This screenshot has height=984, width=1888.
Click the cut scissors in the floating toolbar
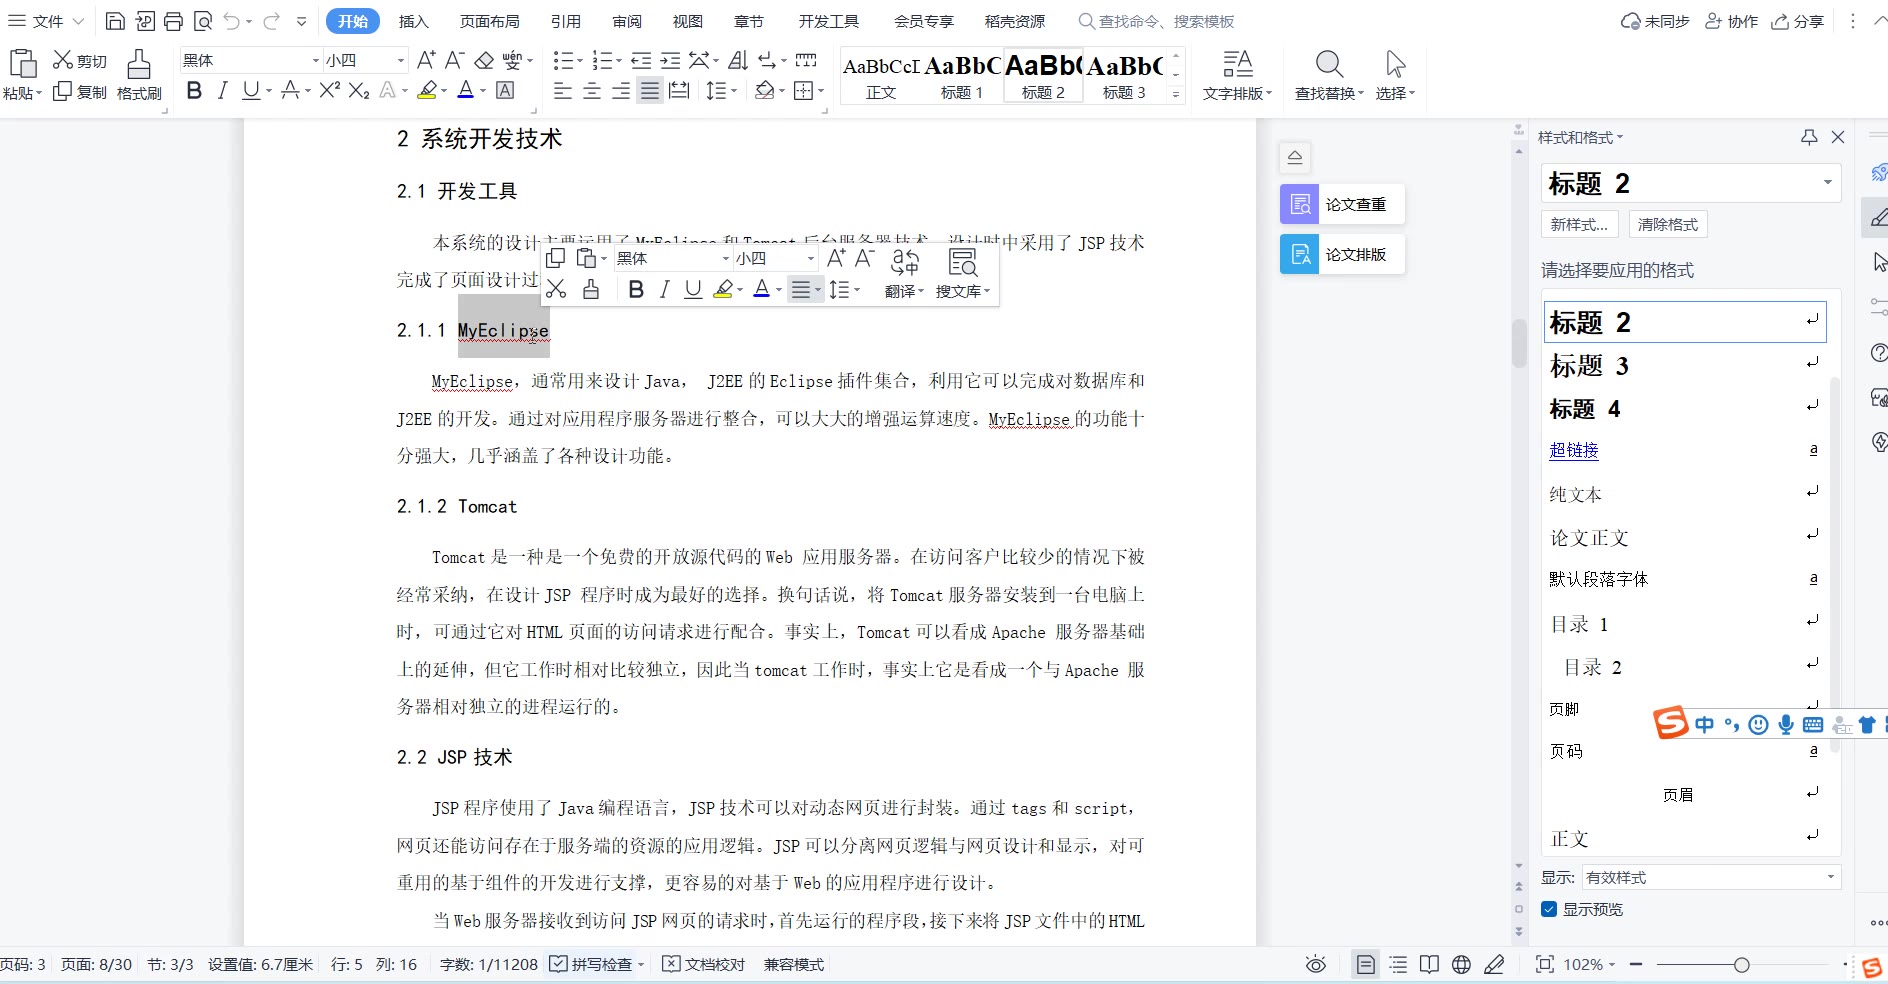557,289
